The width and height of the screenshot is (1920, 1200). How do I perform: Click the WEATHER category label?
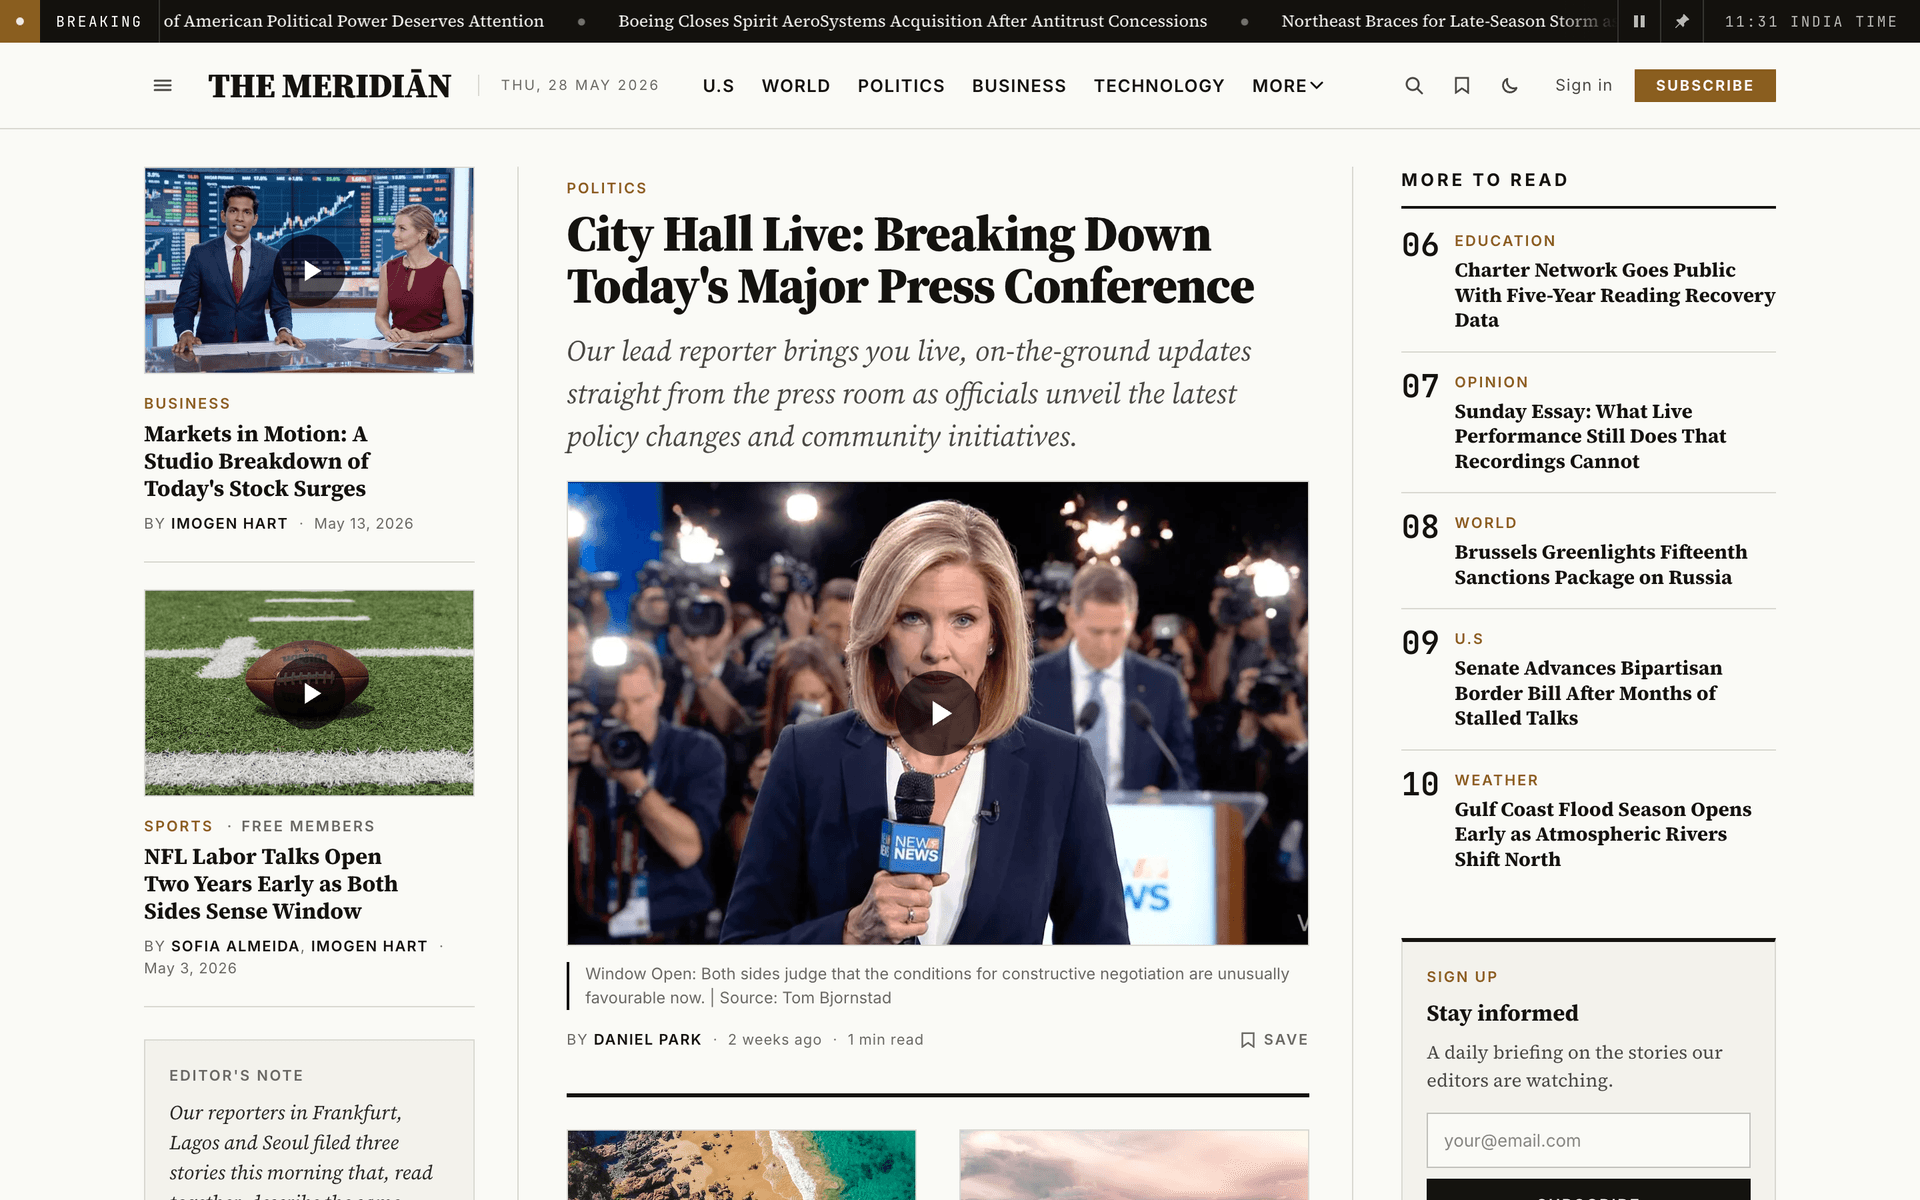(x=1496, y=780)
